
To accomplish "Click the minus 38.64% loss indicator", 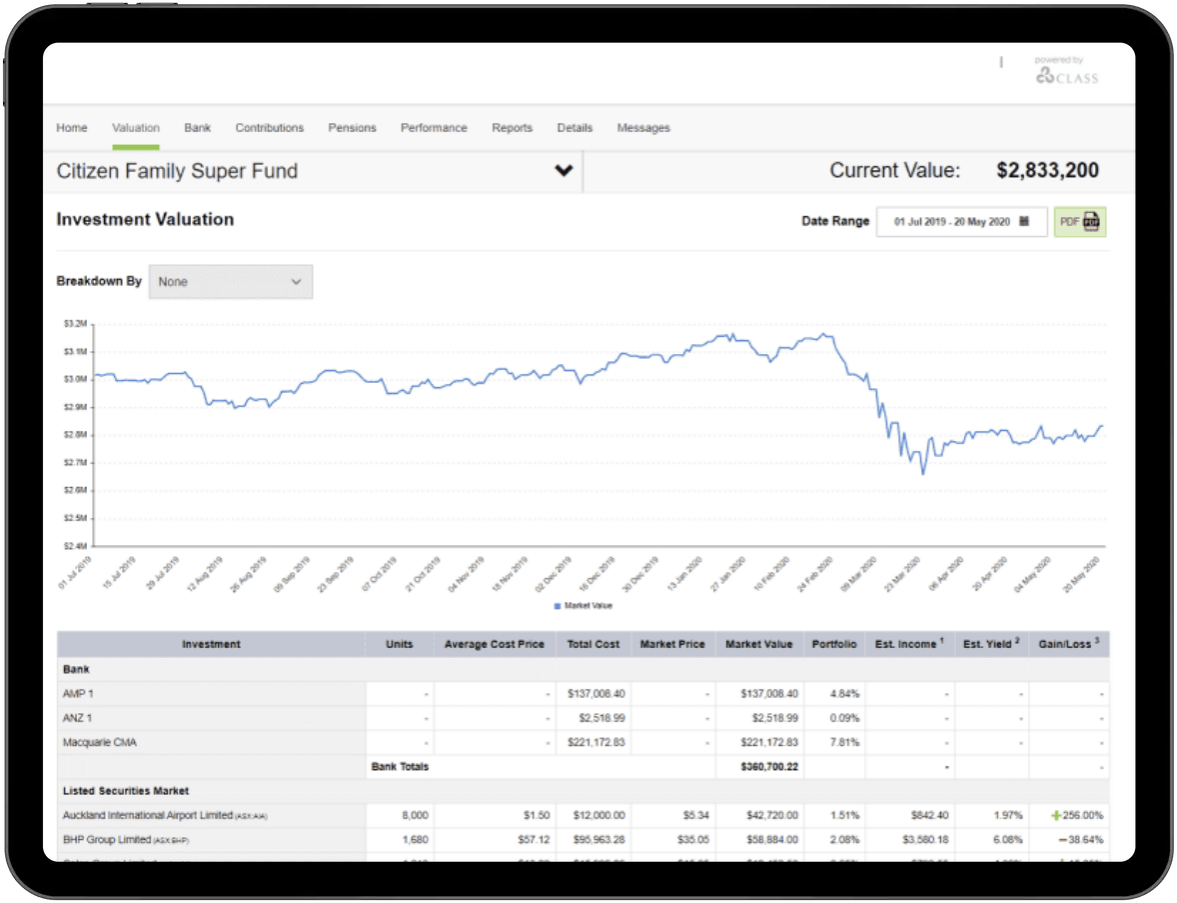I will [x=1081, y=840].
